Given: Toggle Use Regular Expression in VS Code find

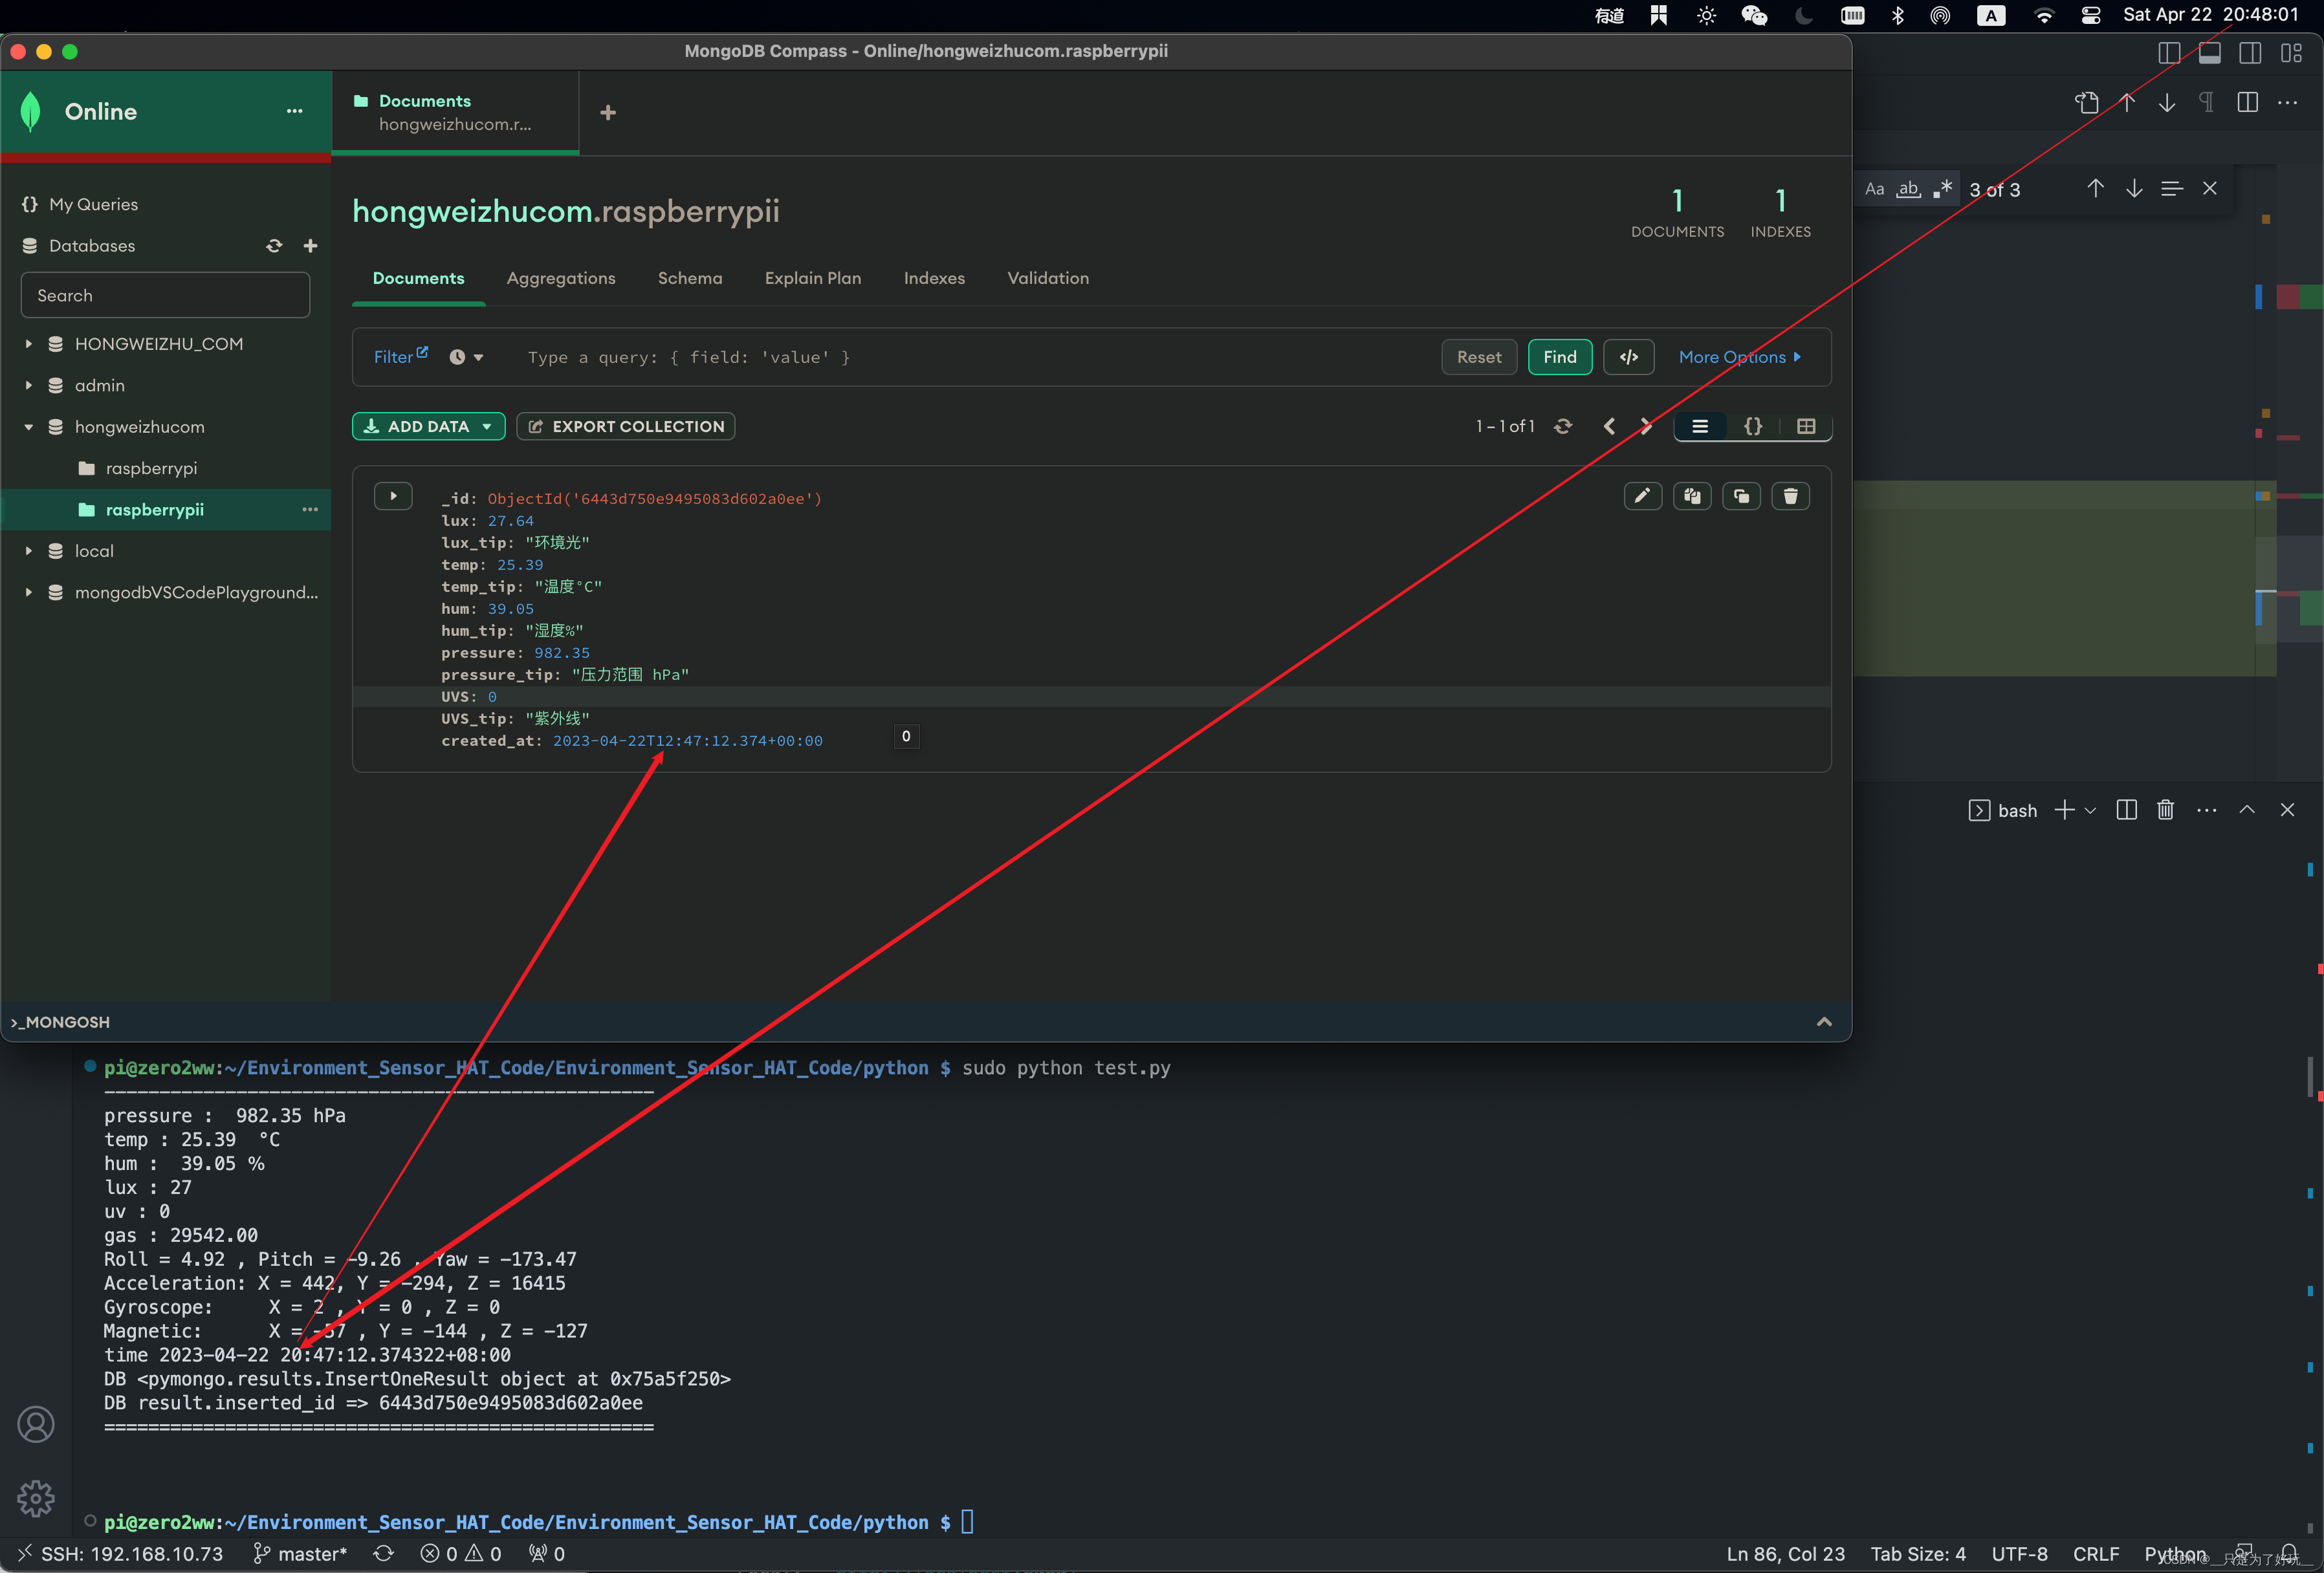Looking at the screenshot, I should 1943,189.
